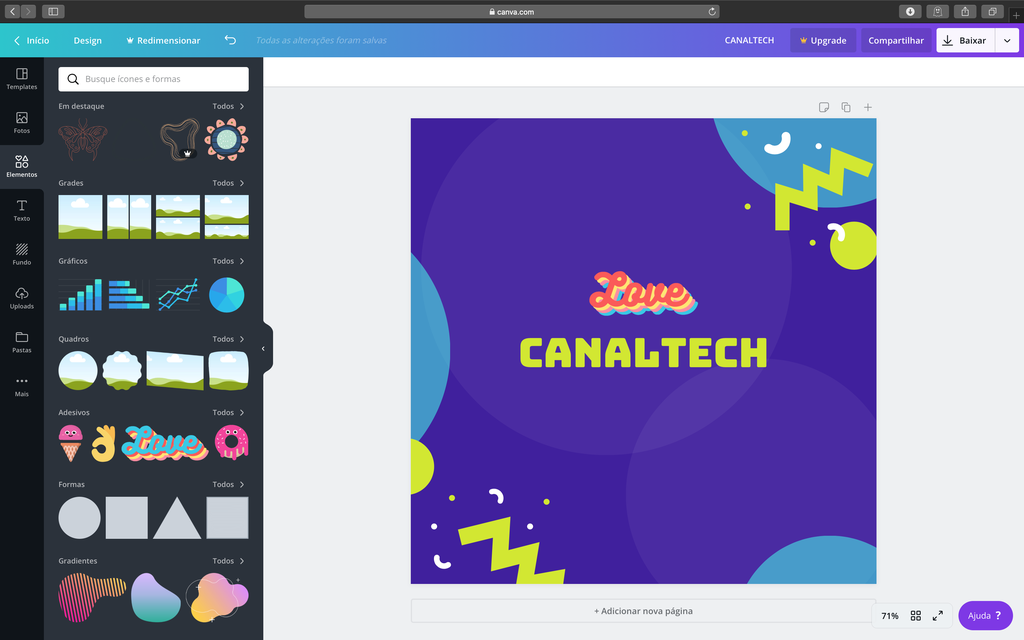Open the dropdown arrow next to Baixar
Viewport: 1024px width, 640px height.
1007,40
